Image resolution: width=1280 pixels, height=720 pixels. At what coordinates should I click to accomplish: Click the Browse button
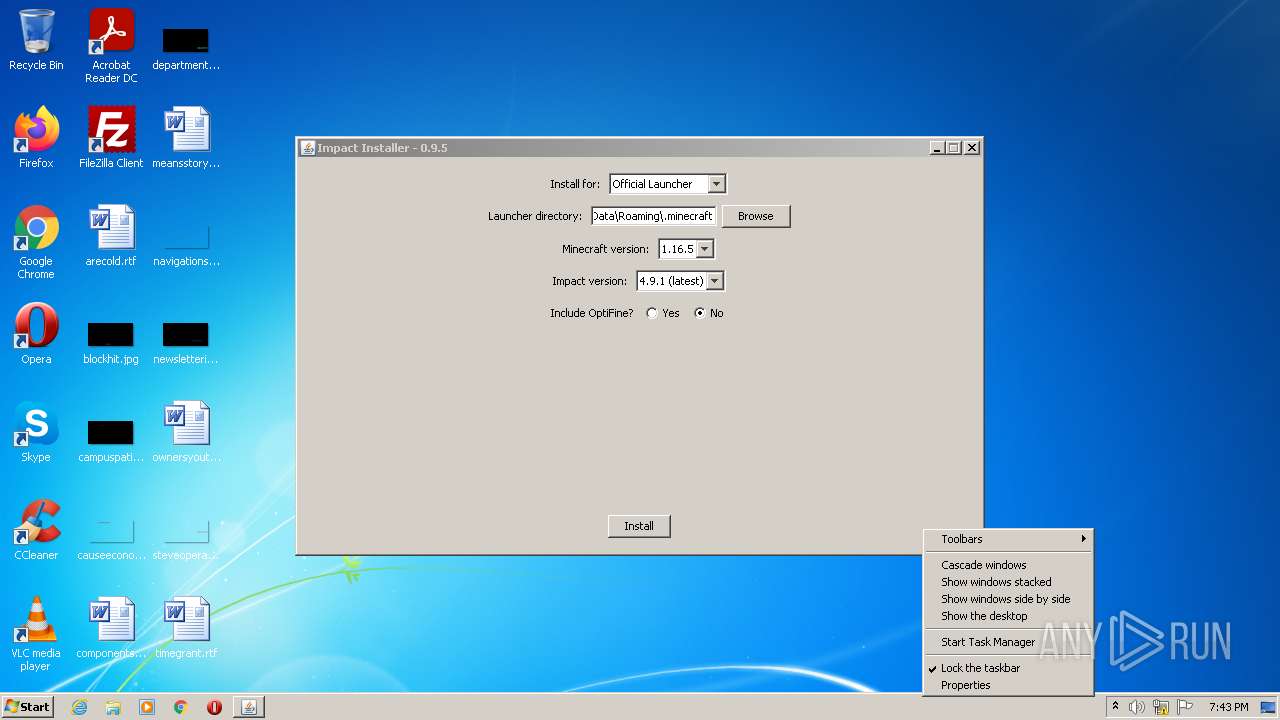click(x=756, y=216)
